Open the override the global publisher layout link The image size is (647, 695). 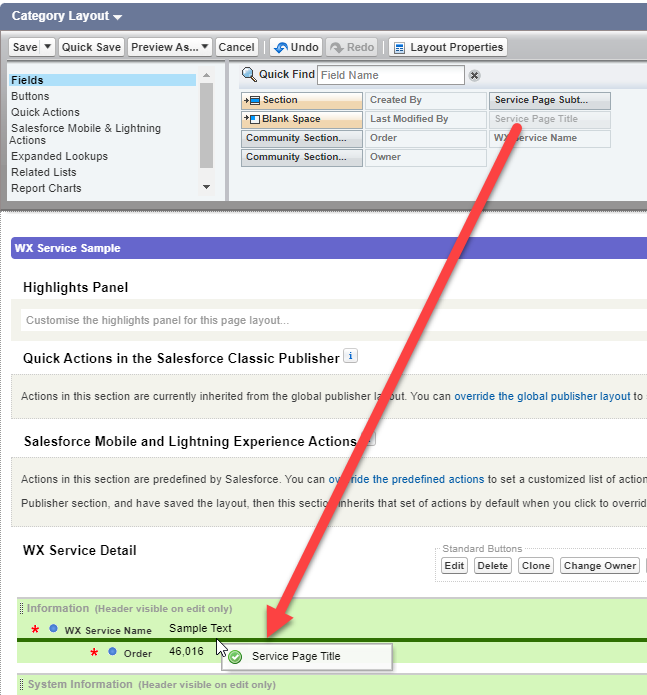pyautogui.click(x=542, y=396)
